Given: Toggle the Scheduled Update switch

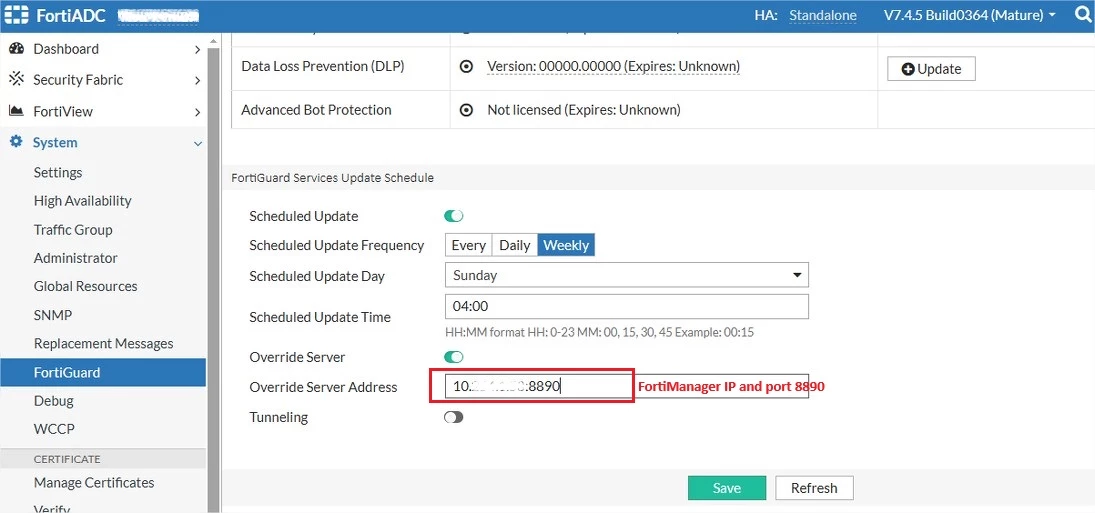Looking at the screenshot, I should [454, 216].
